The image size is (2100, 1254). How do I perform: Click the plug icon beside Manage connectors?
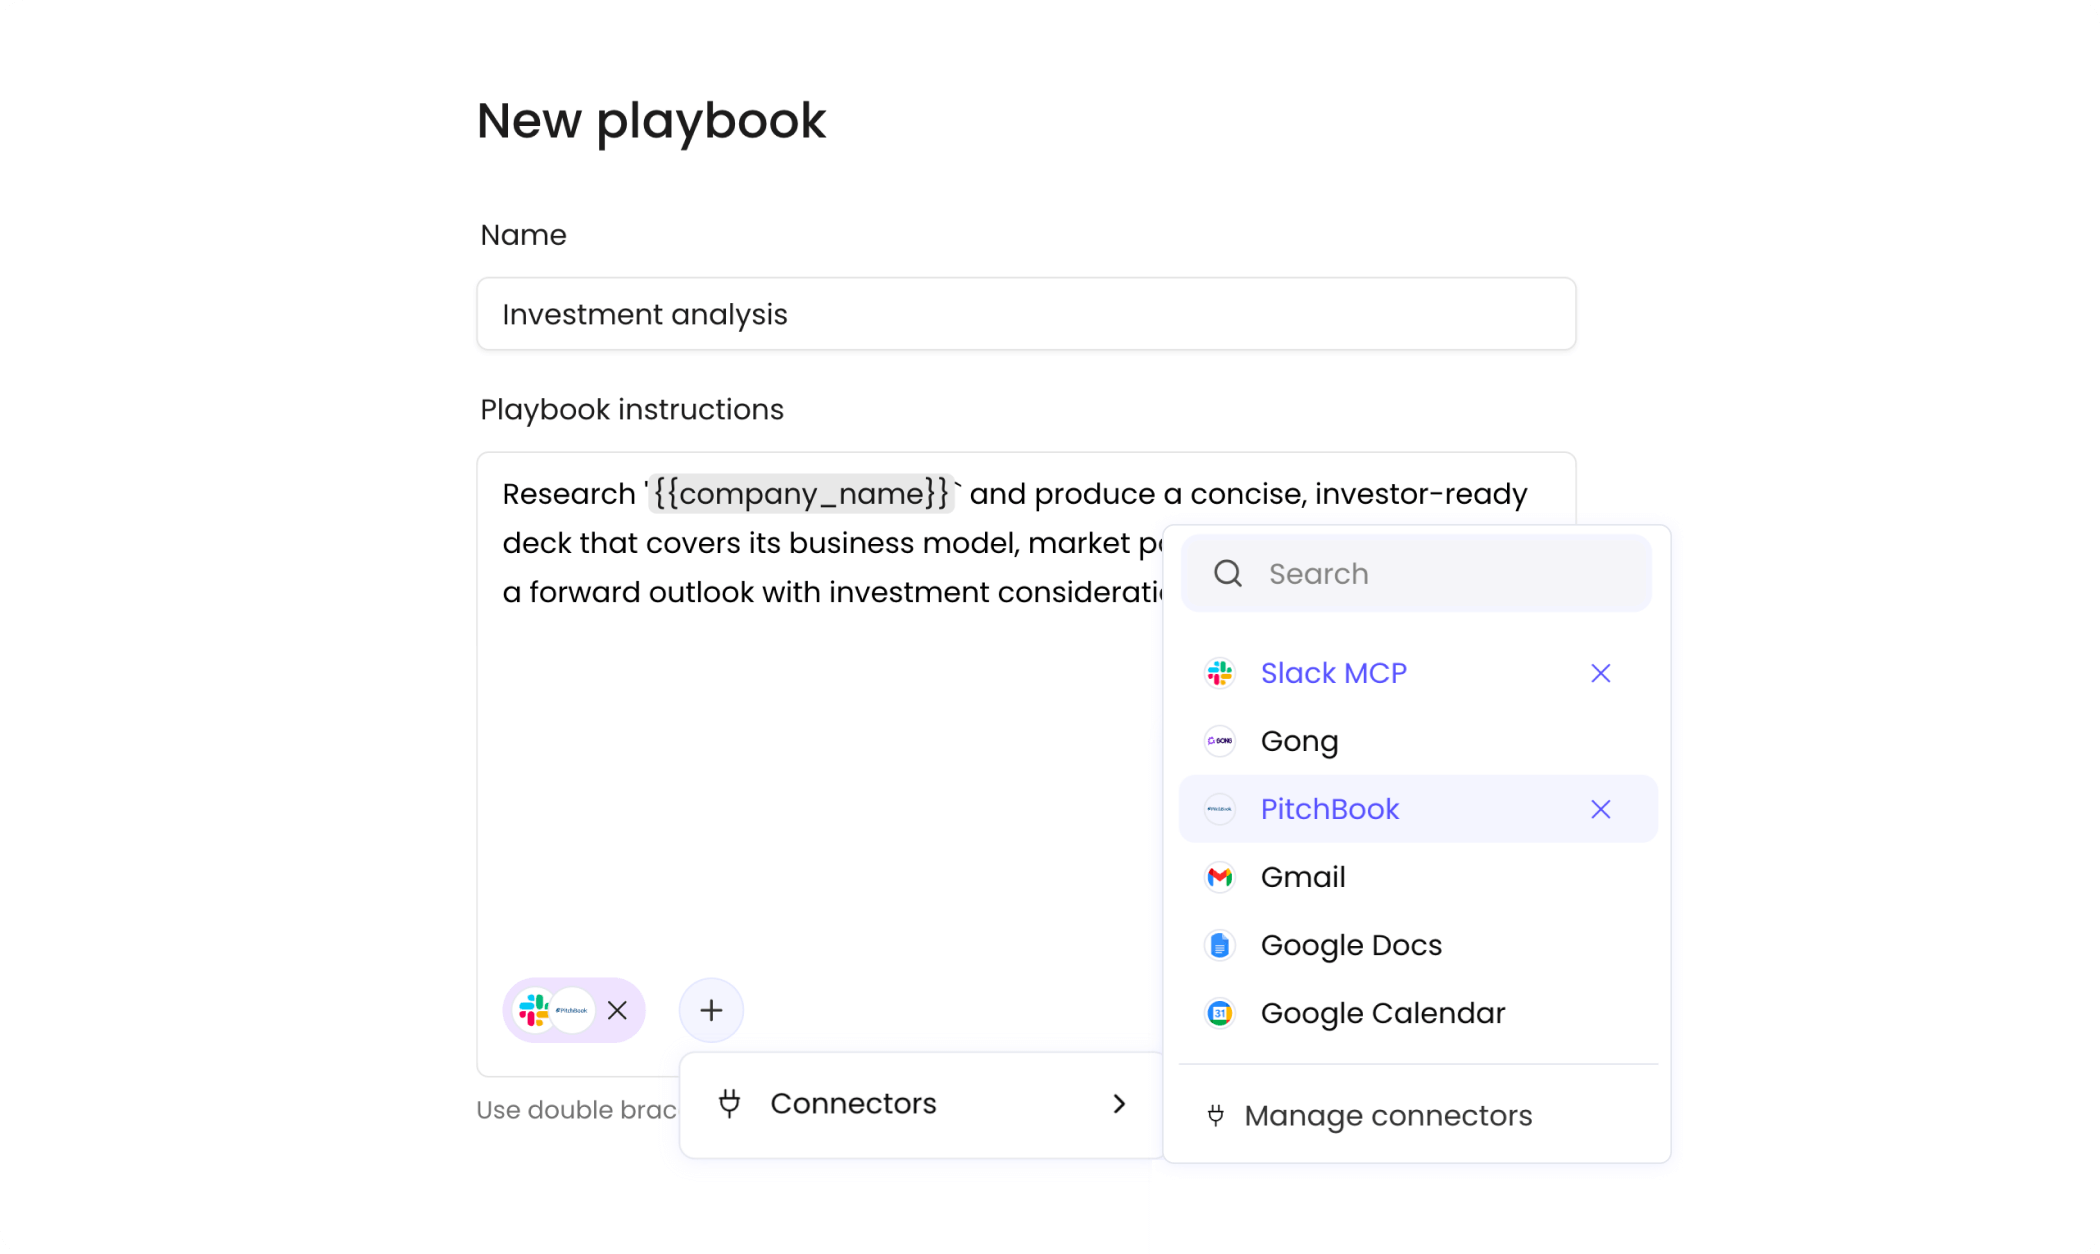tap(1215, 1116)
